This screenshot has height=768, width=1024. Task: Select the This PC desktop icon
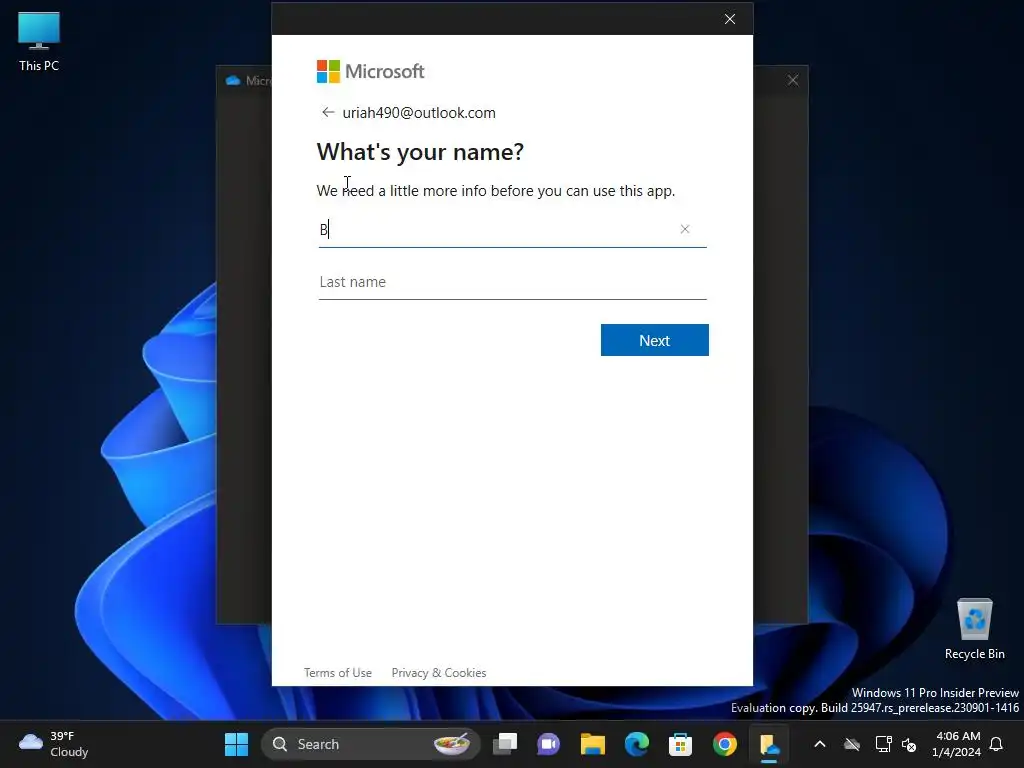click(x=39, y=42)
